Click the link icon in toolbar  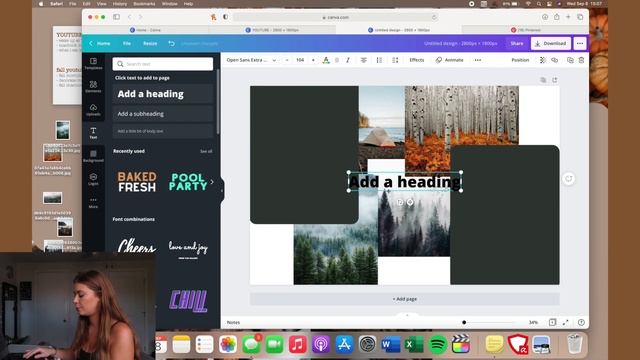coord(554,60)
